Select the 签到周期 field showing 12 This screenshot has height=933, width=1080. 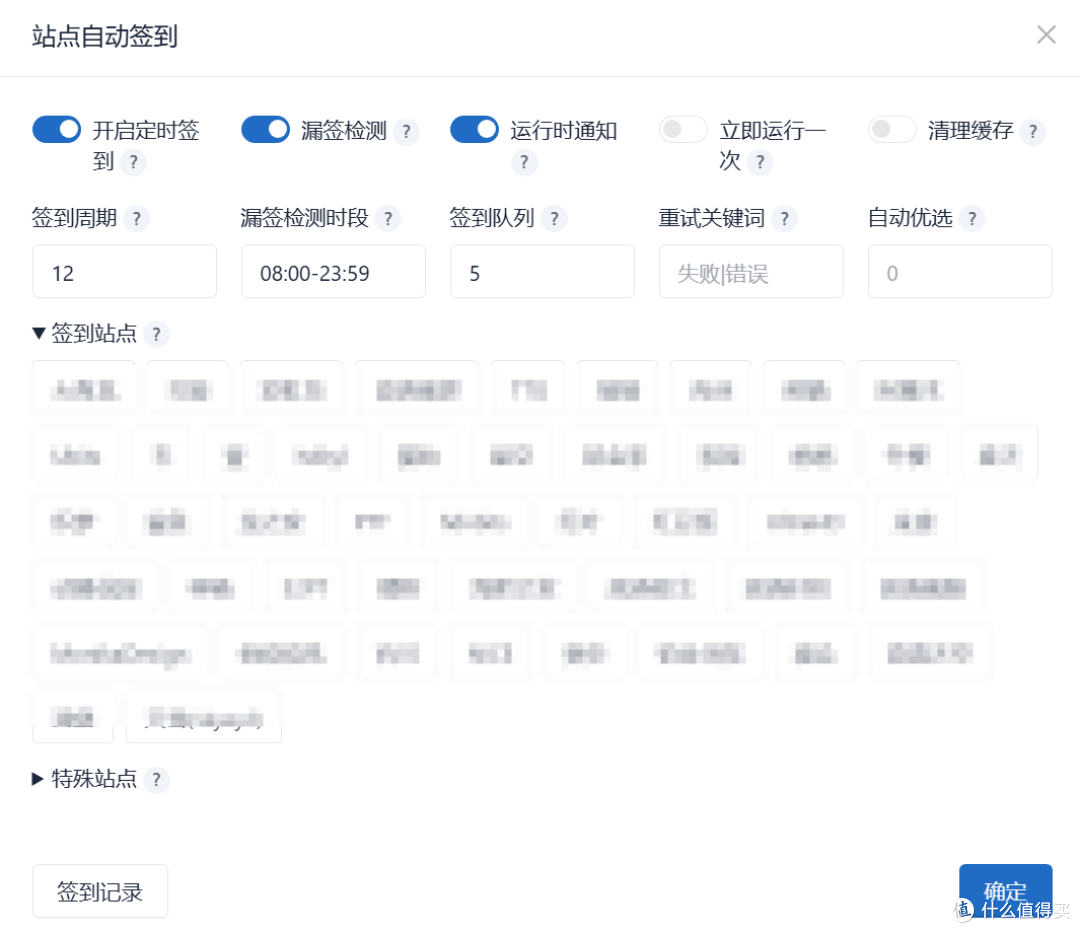pos(124,271)
